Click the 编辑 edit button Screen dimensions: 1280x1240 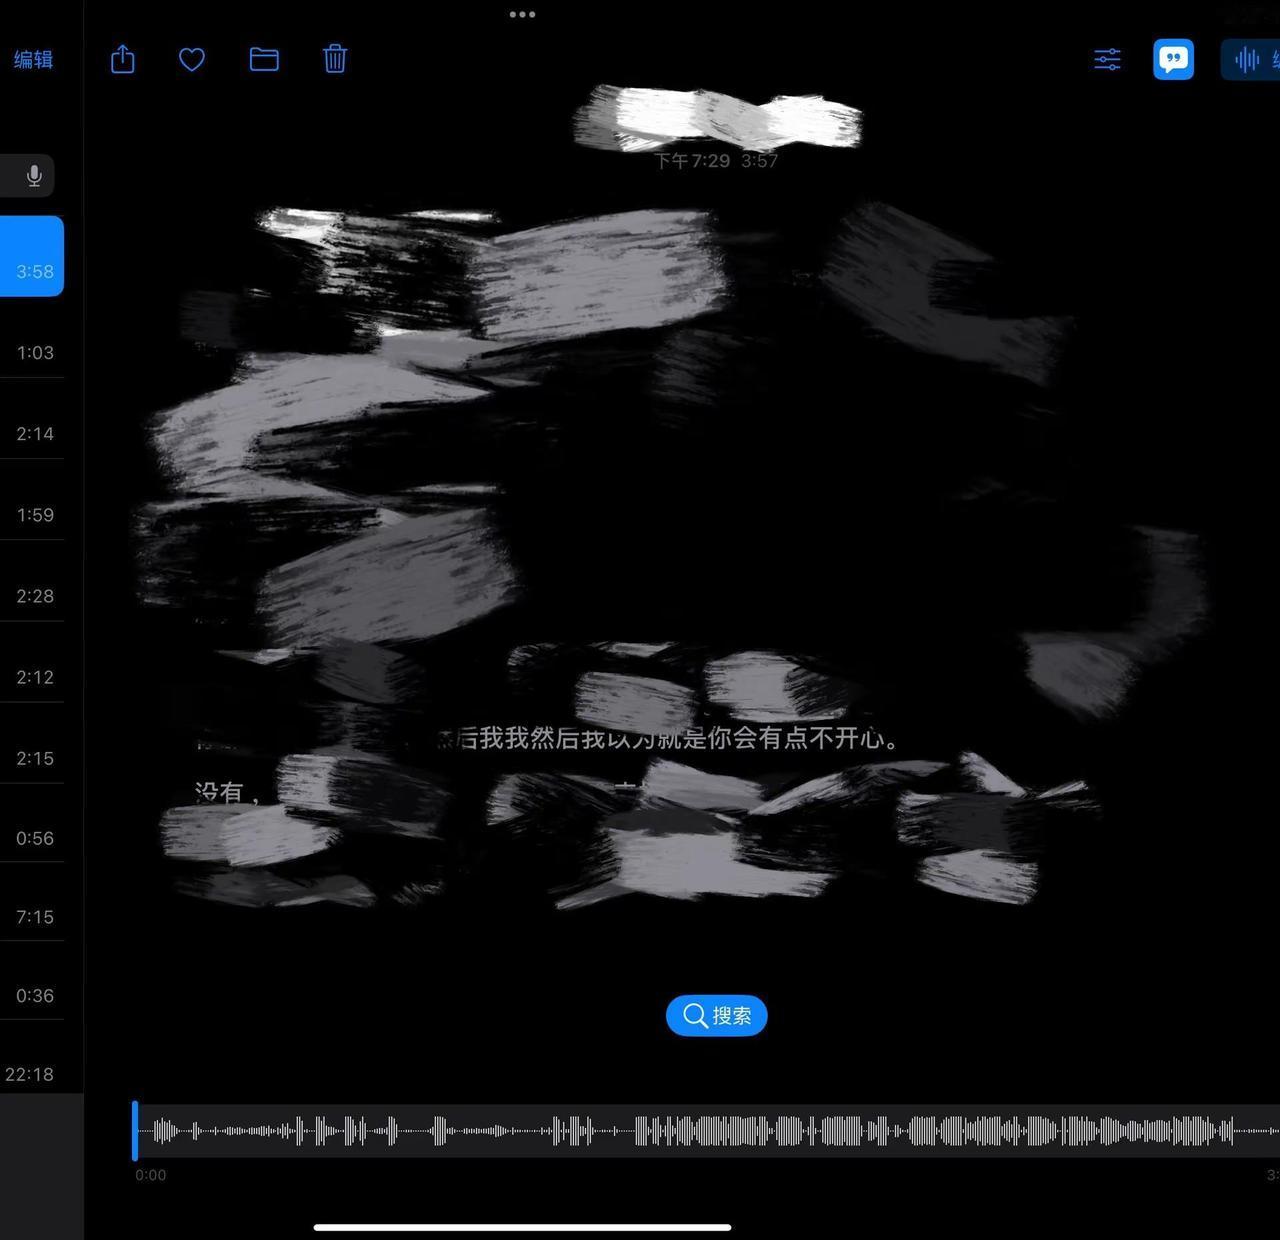33,60
